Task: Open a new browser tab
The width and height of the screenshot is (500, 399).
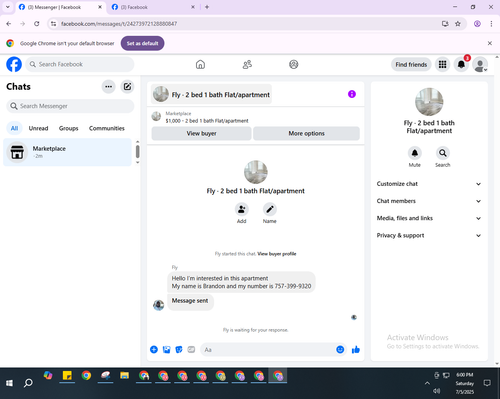Action: [207, 7]
